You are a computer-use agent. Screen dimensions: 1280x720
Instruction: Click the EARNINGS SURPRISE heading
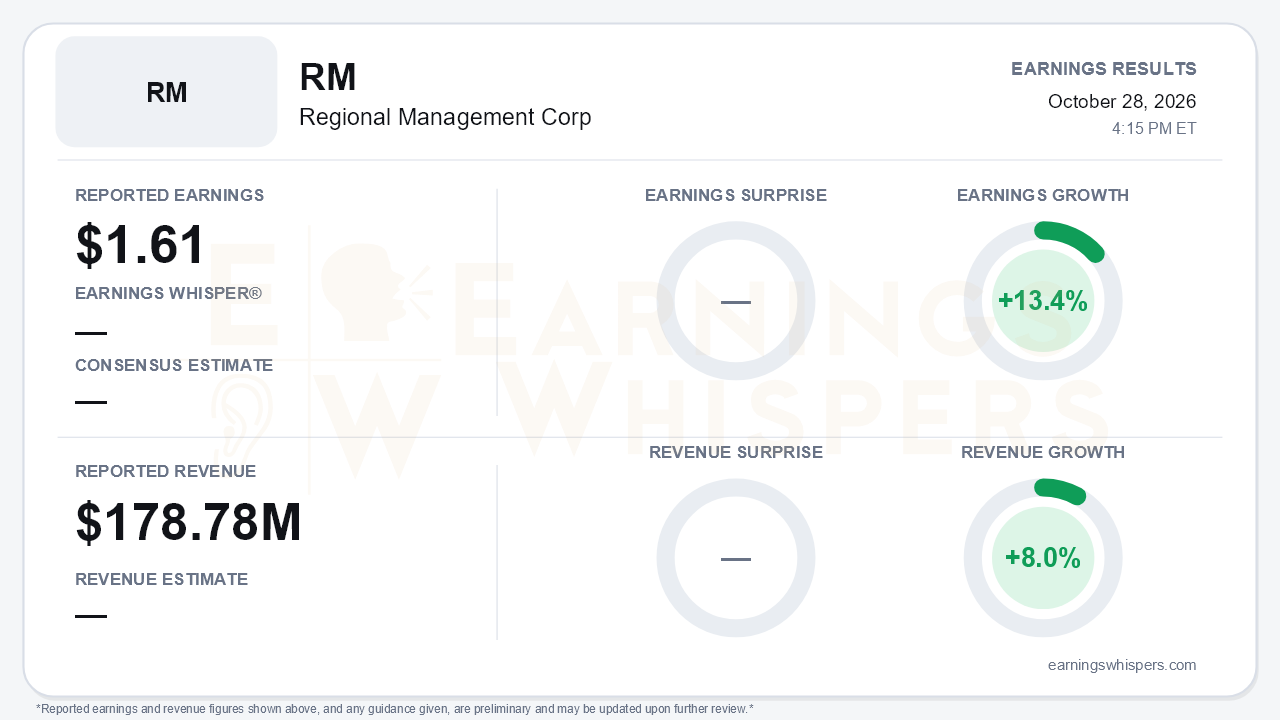(736, 195)
